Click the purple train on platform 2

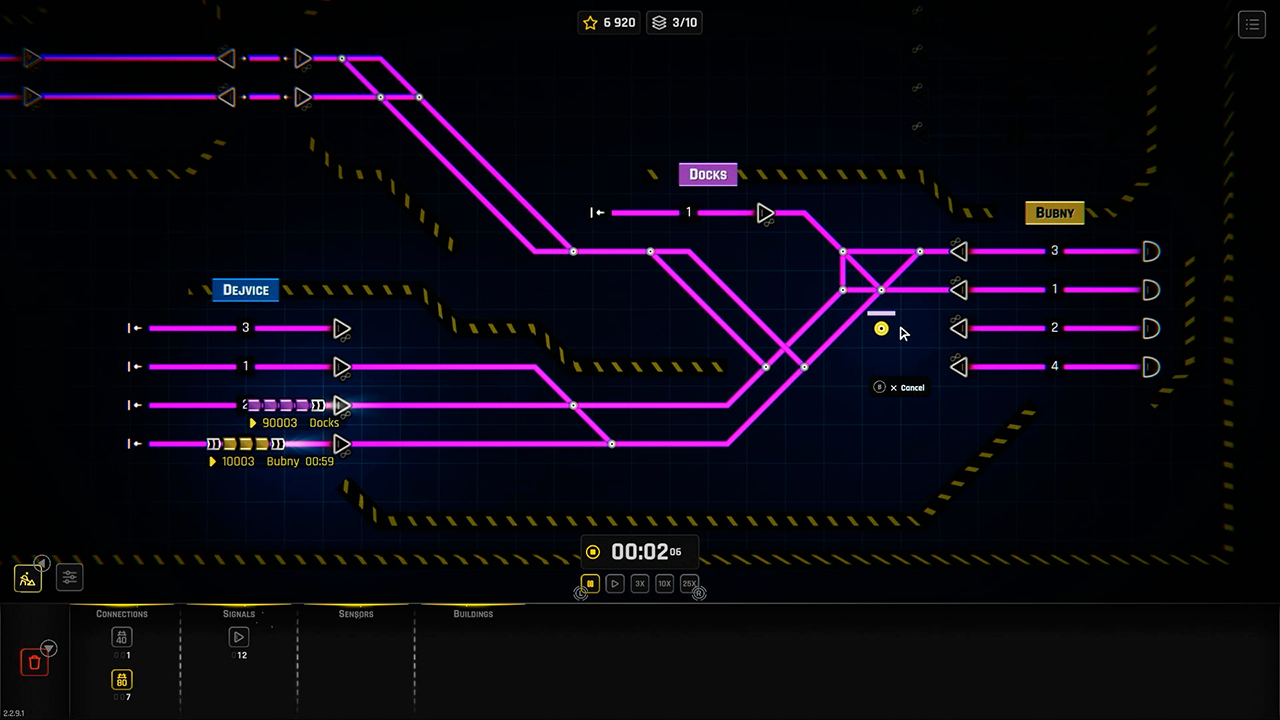pos(286,405)
